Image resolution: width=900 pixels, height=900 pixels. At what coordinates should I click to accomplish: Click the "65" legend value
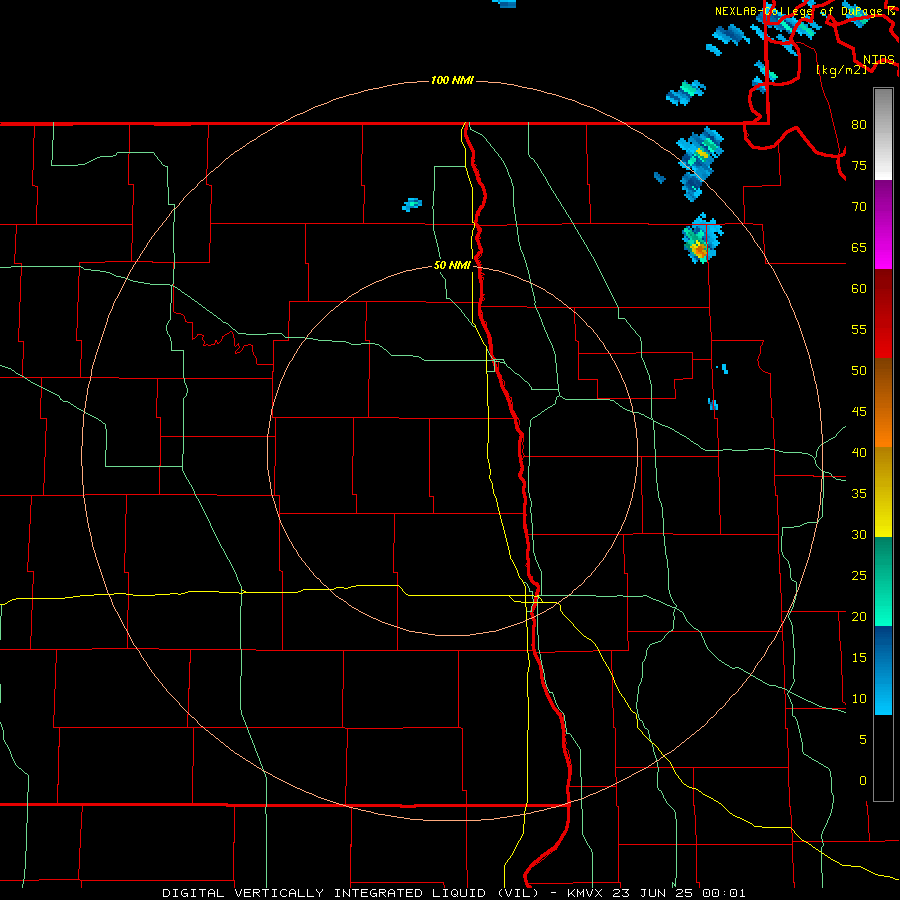tap(859, 247)
